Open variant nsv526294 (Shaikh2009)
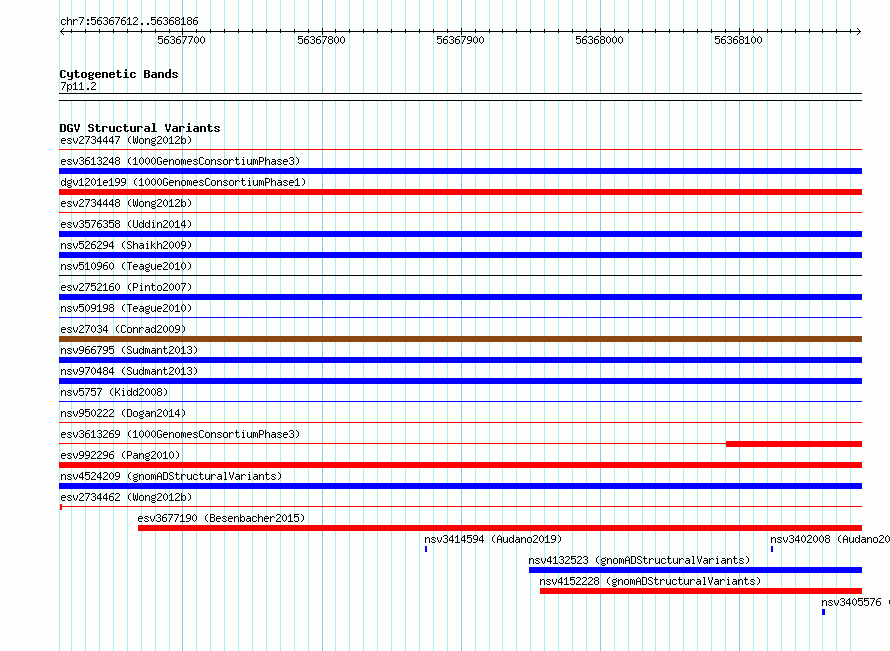Image resolution: width=890 pixels, height=651 pixels. coord(126,245)
